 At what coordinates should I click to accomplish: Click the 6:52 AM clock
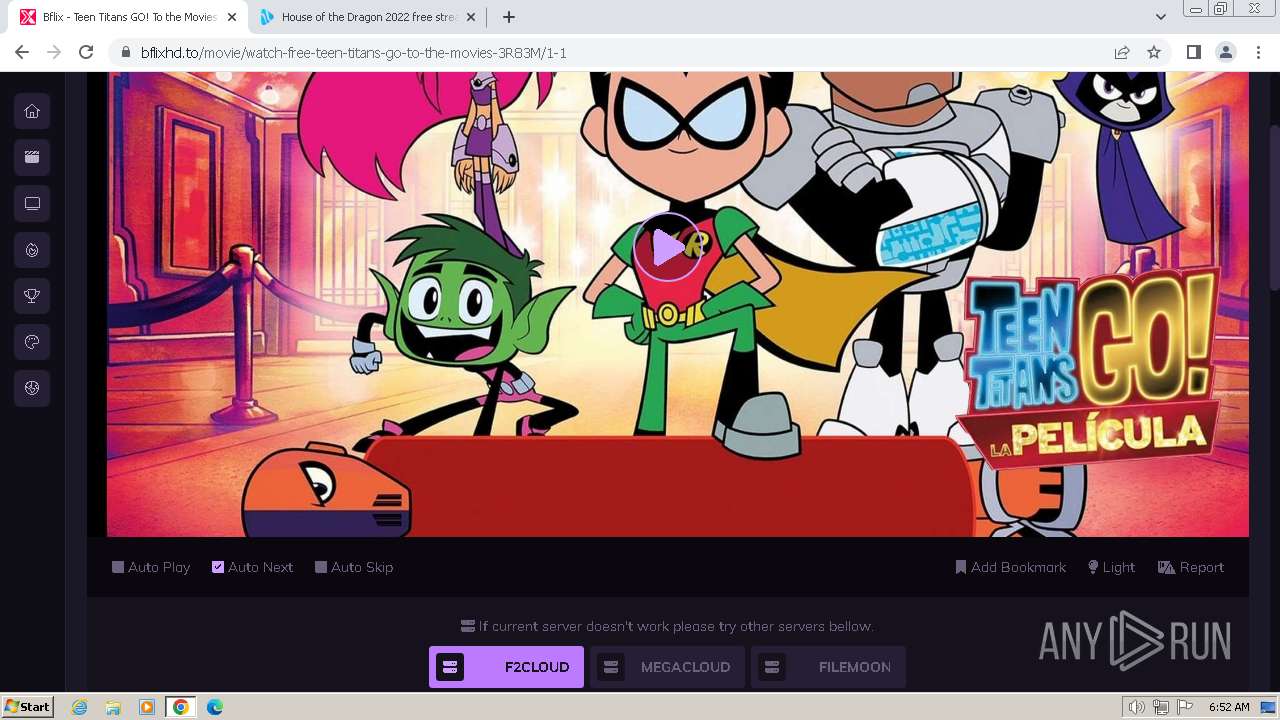point(1229,707)
